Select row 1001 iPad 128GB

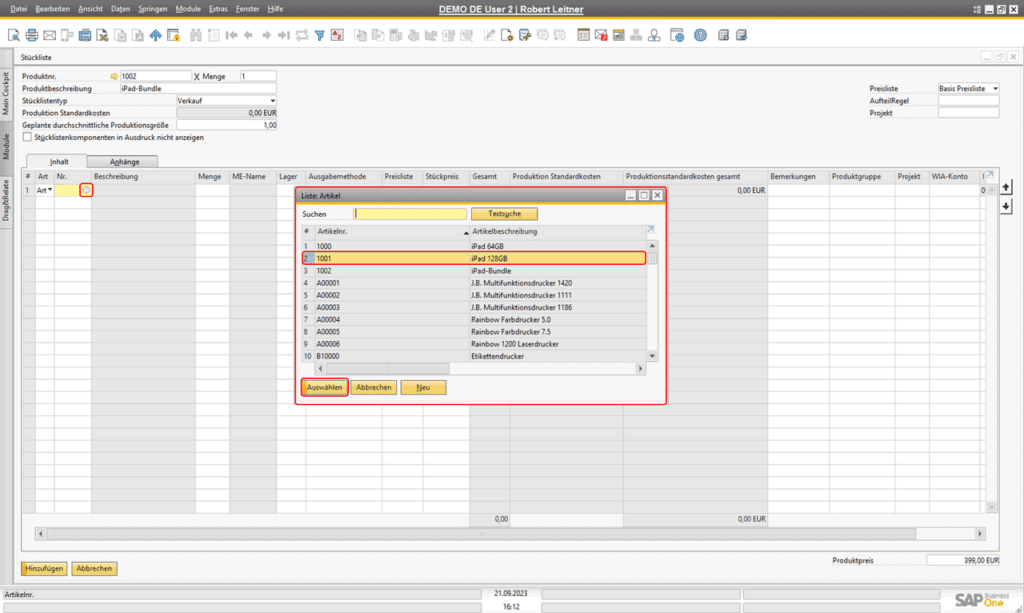pos(474,259)
